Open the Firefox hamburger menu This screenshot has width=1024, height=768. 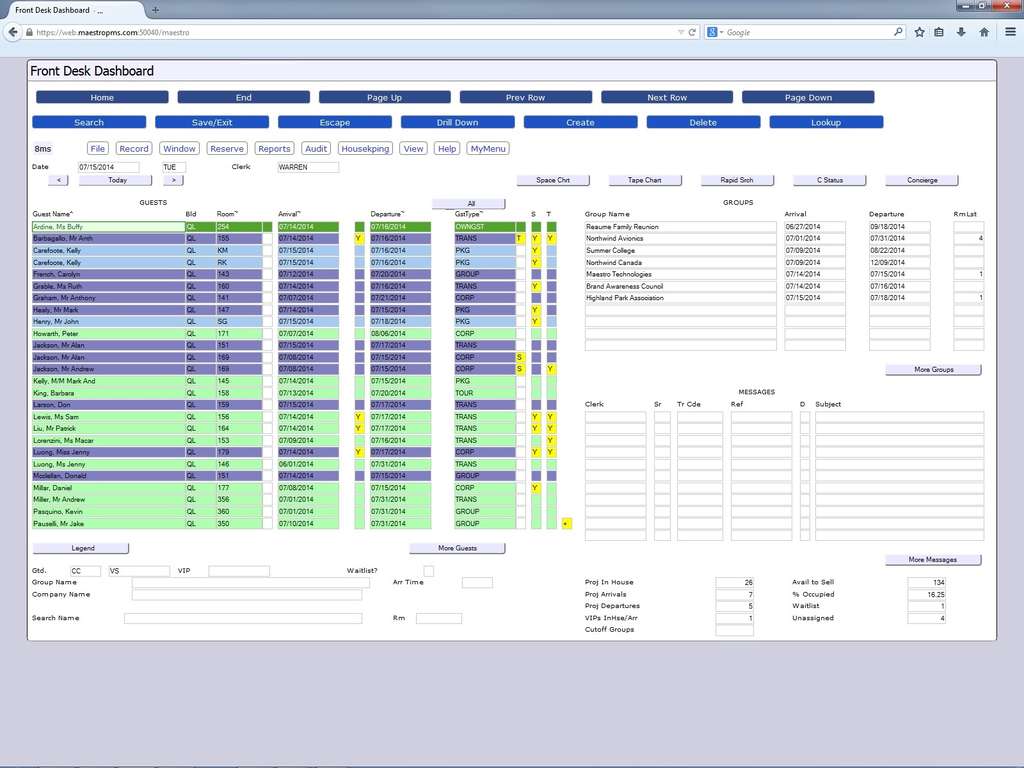(1011, 32)
